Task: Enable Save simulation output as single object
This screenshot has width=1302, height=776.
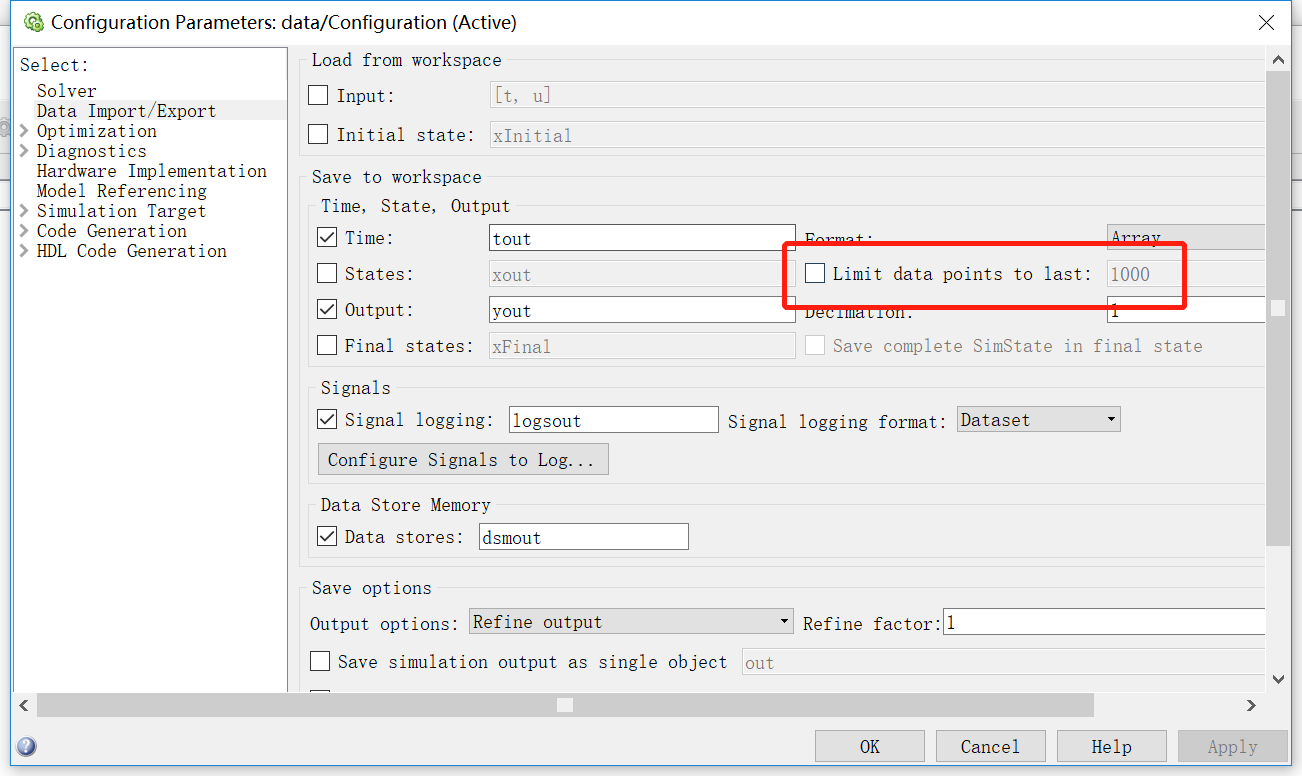Action: click(320, 661)
